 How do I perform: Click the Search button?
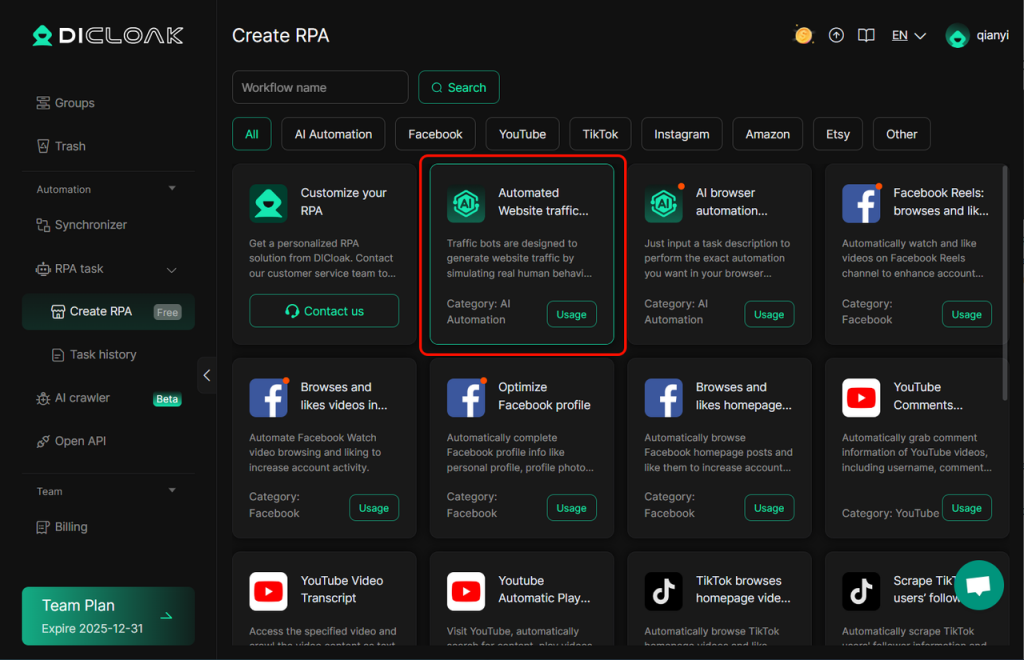coord(458,87)
